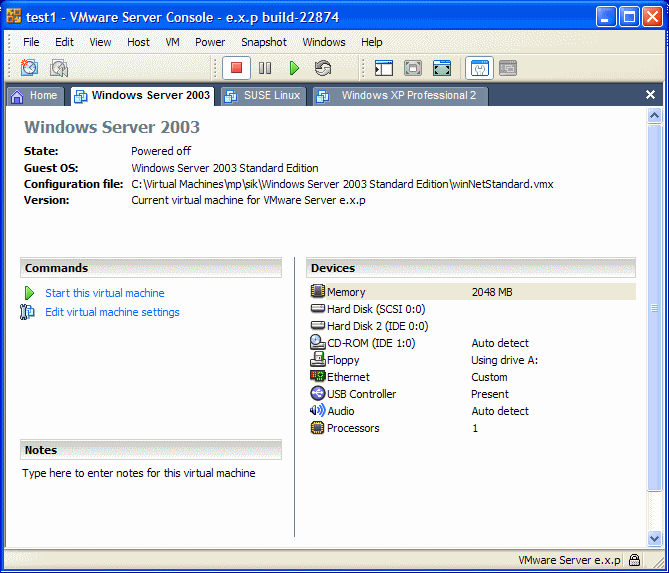Switch to Windows XP Professional 2 tab
Screen dimensions: 669x573
(x=401, y=96)
